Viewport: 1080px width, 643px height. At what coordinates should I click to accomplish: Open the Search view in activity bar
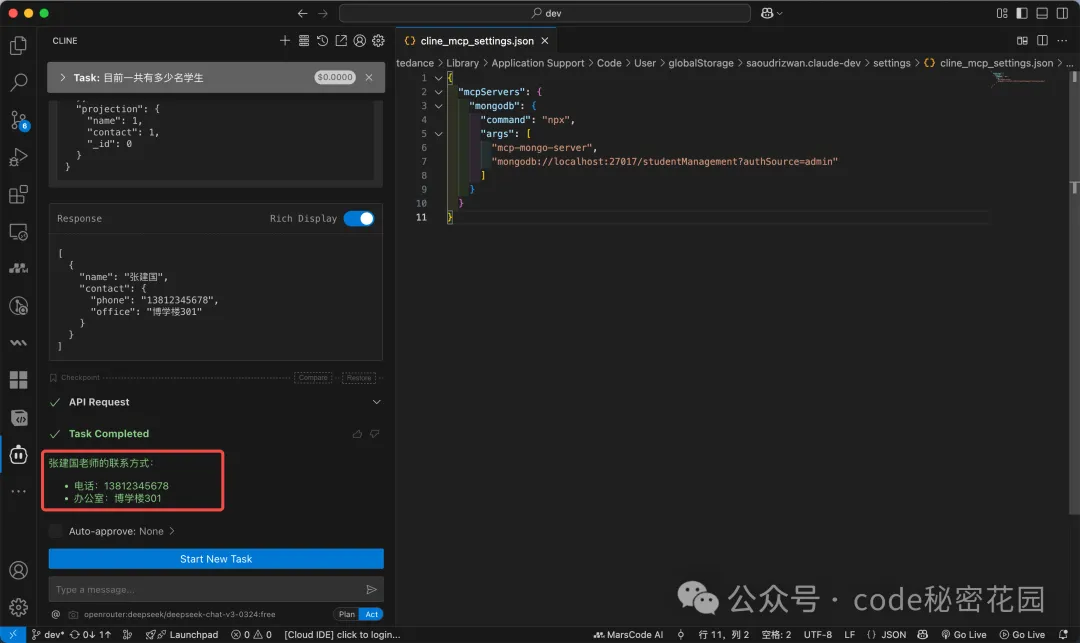tap(19, 83)
